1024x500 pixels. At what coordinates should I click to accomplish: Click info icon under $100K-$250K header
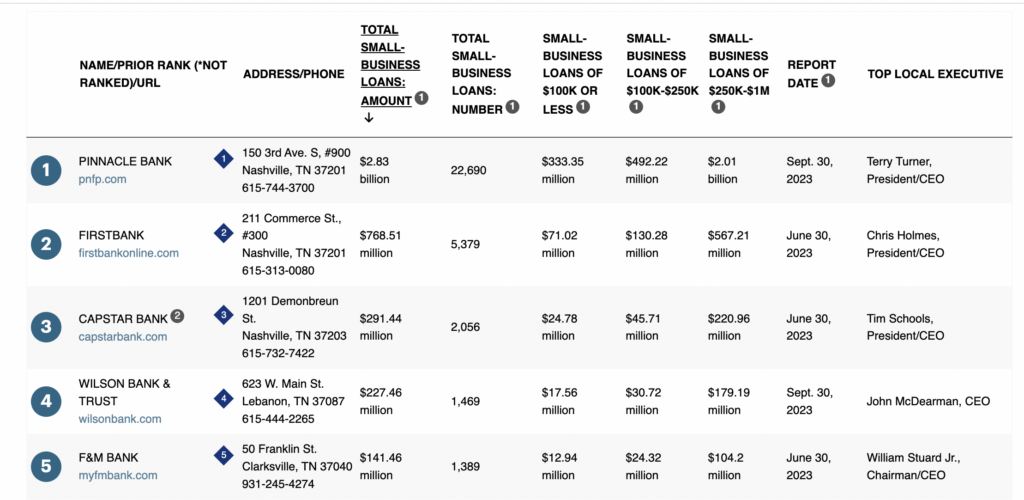point(635,107)
